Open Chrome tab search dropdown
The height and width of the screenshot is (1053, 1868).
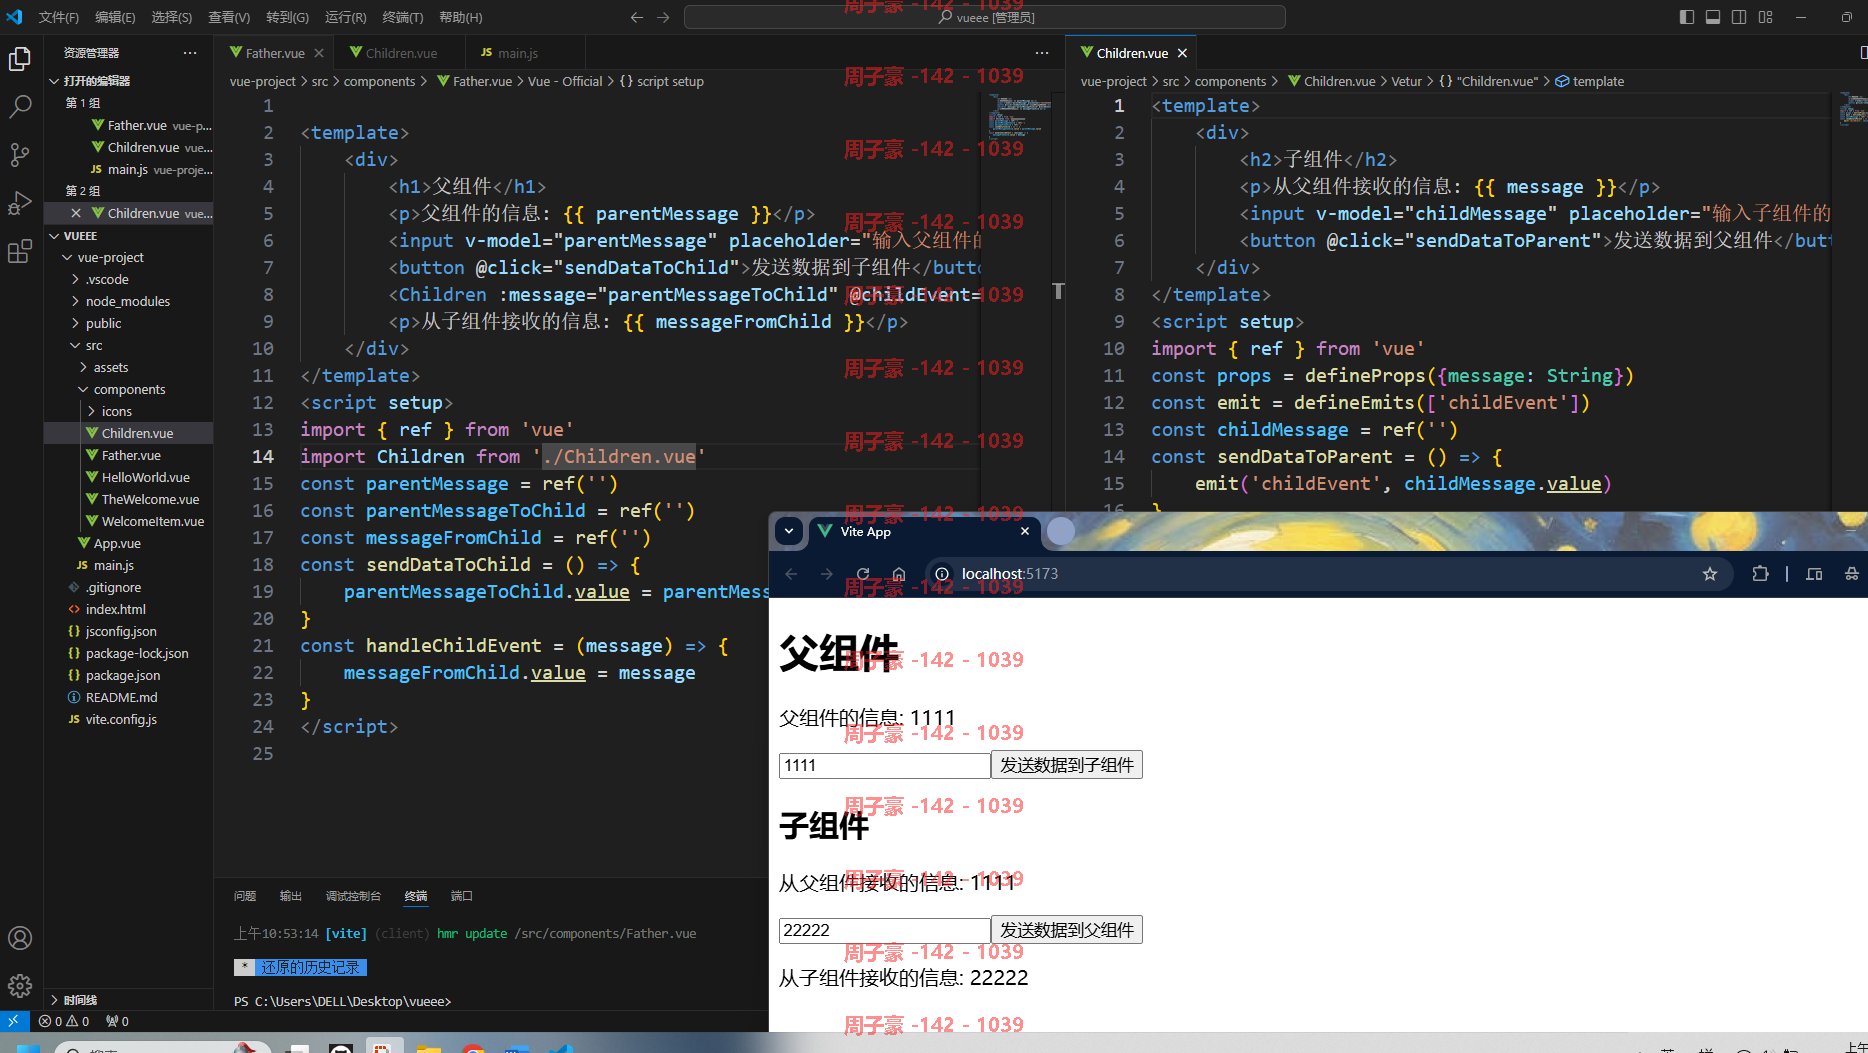click(789, 532)
